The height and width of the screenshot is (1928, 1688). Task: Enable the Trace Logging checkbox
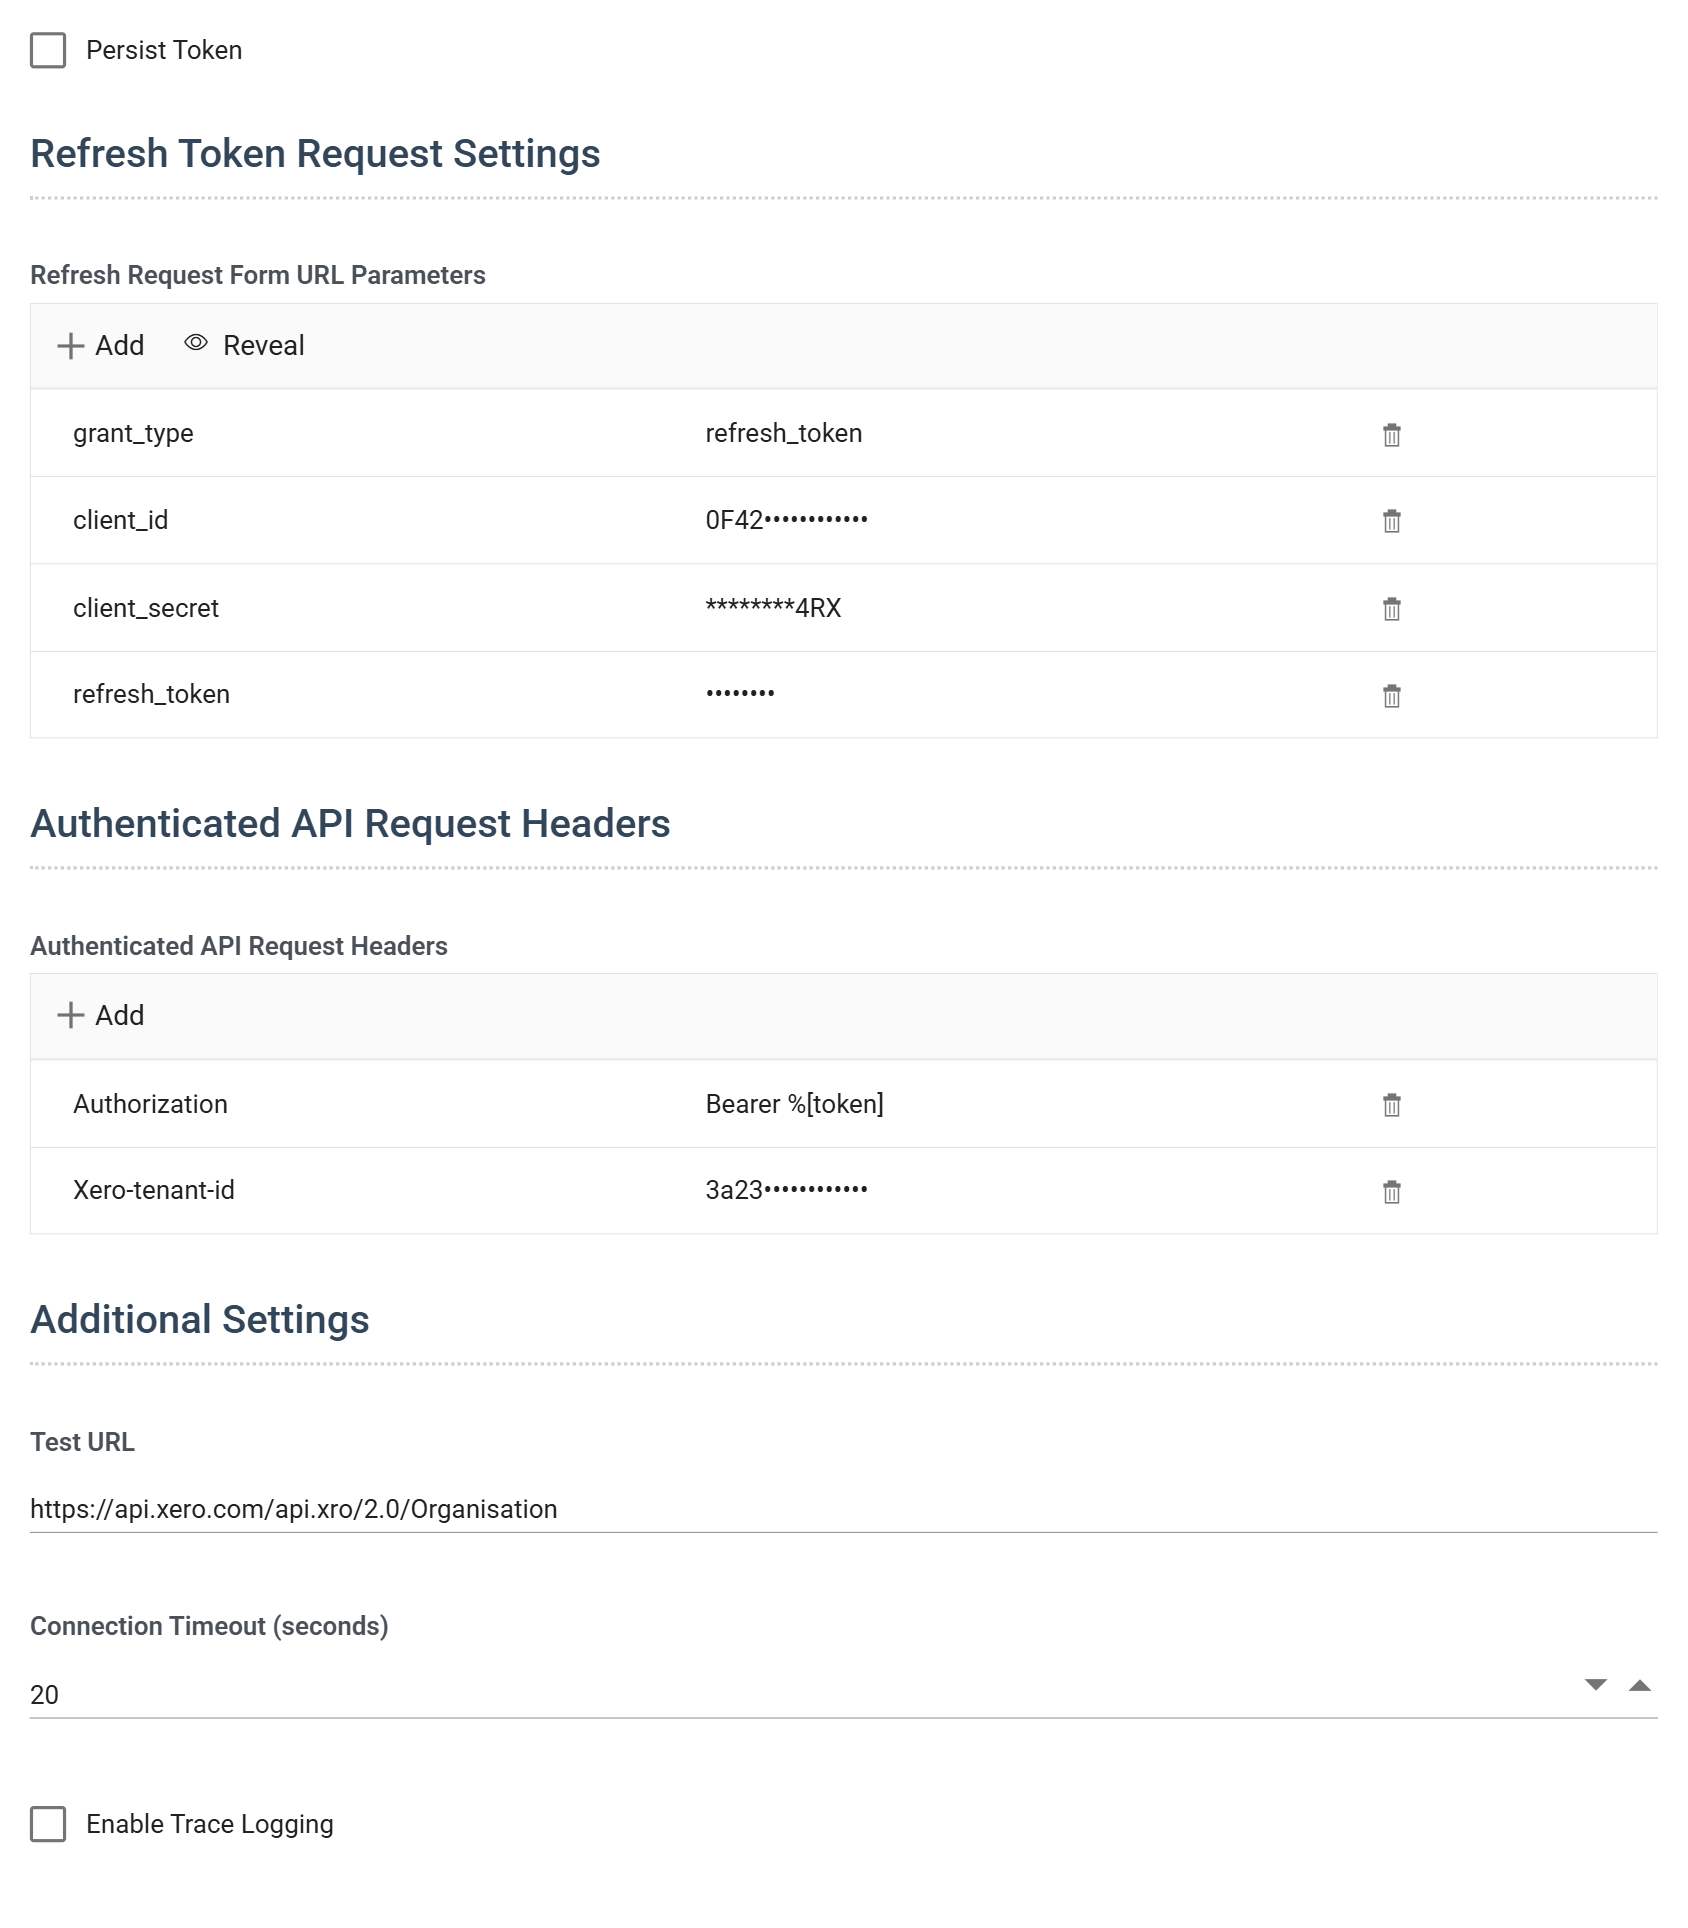[48, 1824]
